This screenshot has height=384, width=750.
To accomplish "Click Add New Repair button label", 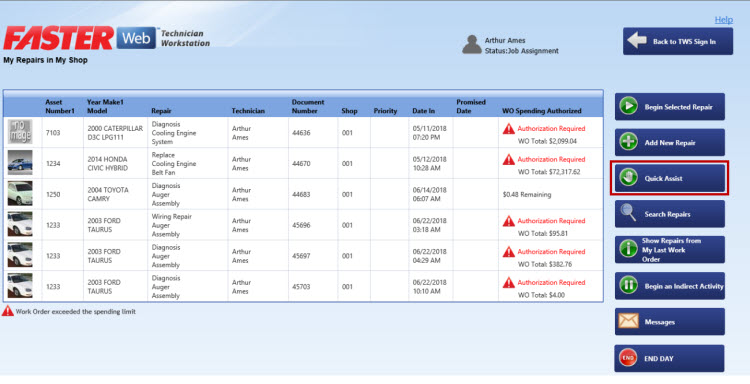I will tap(670, 143).
